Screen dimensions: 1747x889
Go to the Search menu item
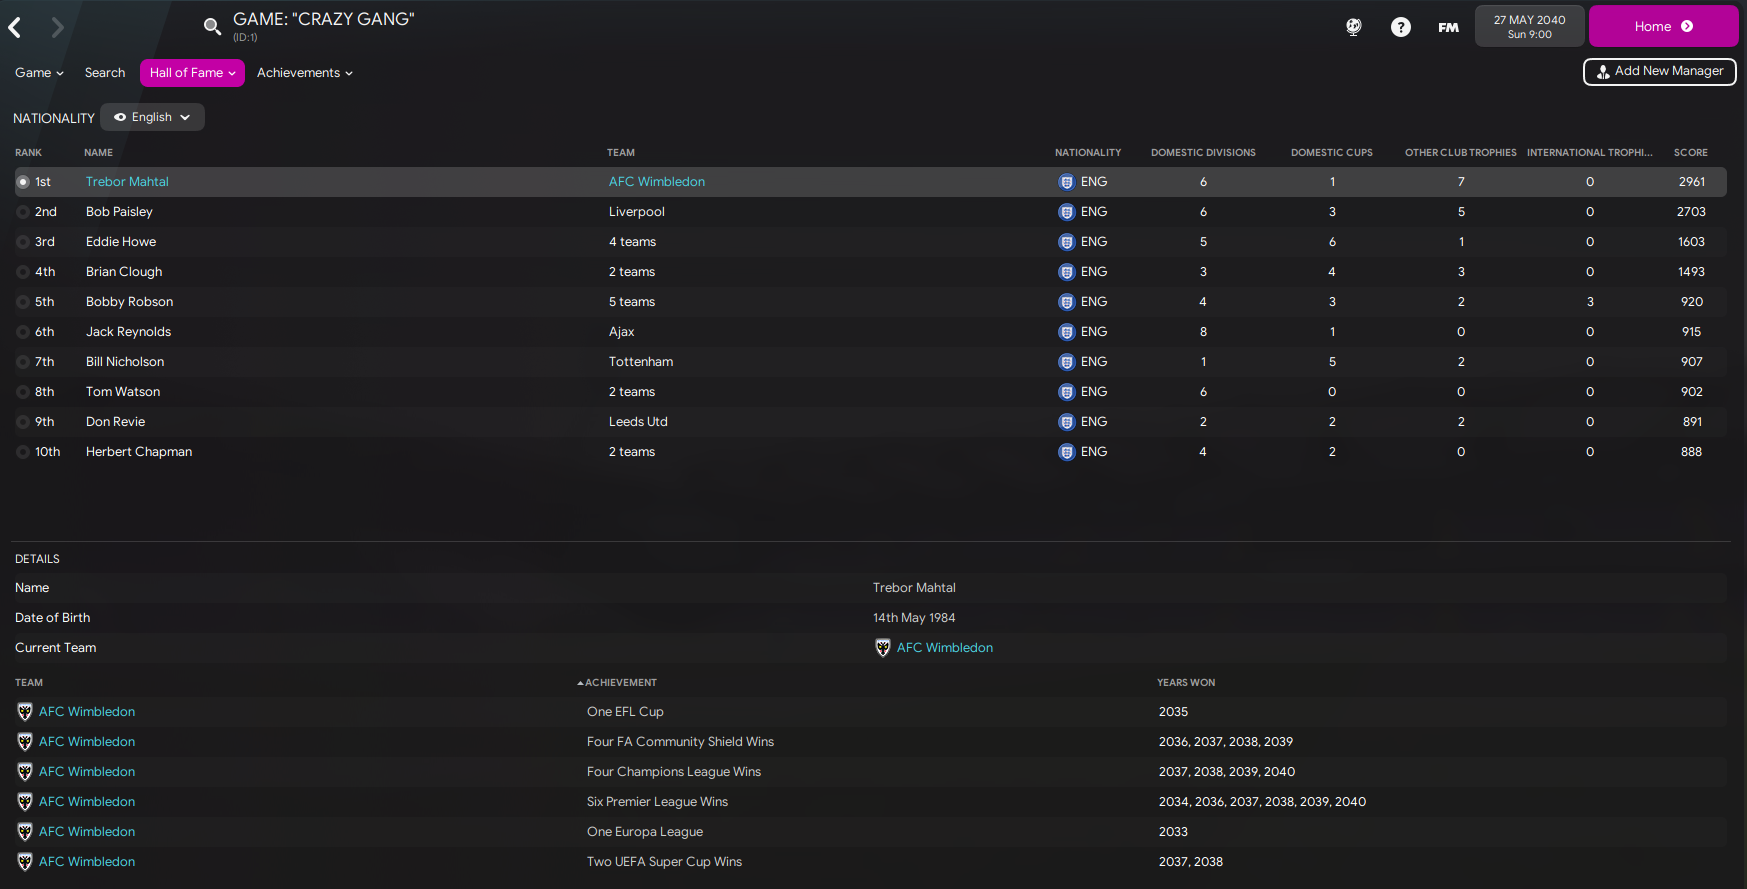(105, 73)
